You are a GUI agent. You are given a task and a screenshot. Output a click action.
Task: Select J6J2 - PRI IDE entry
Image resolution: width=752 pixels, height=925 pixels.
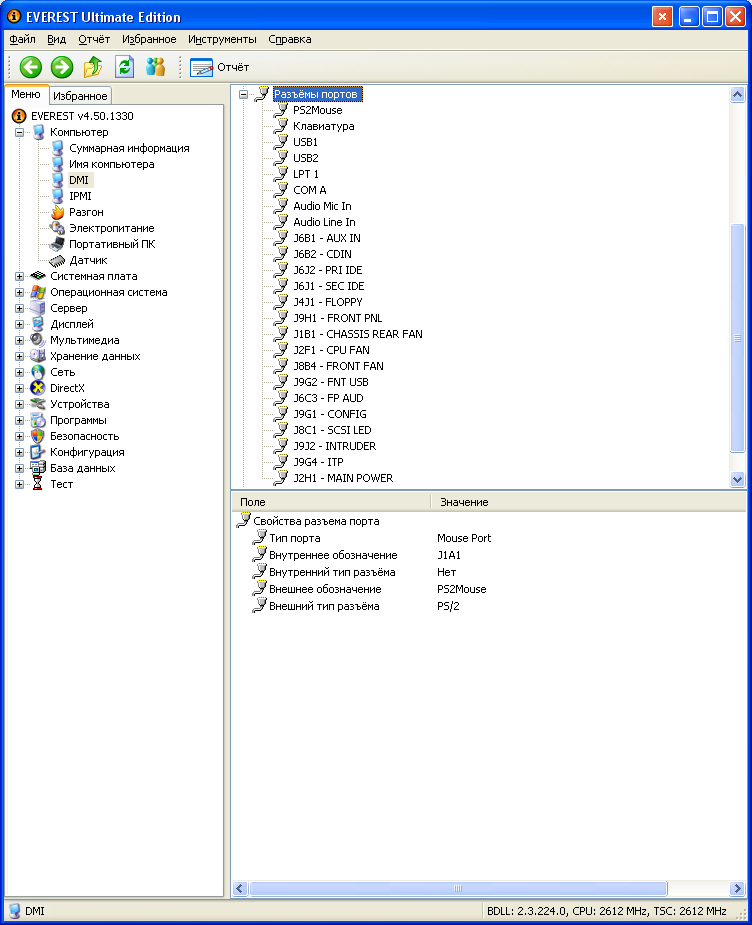coord(328,270)
